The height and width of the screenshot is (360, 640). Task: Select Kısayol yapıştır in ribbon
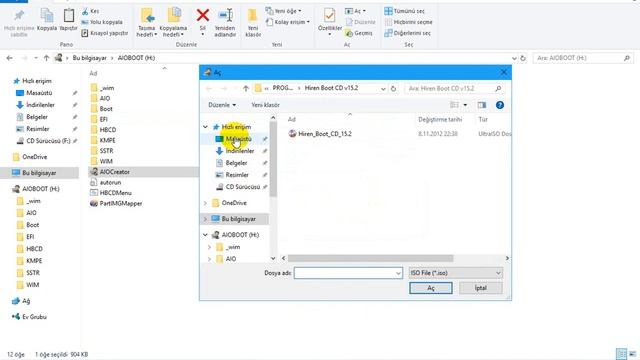(105, 33)
